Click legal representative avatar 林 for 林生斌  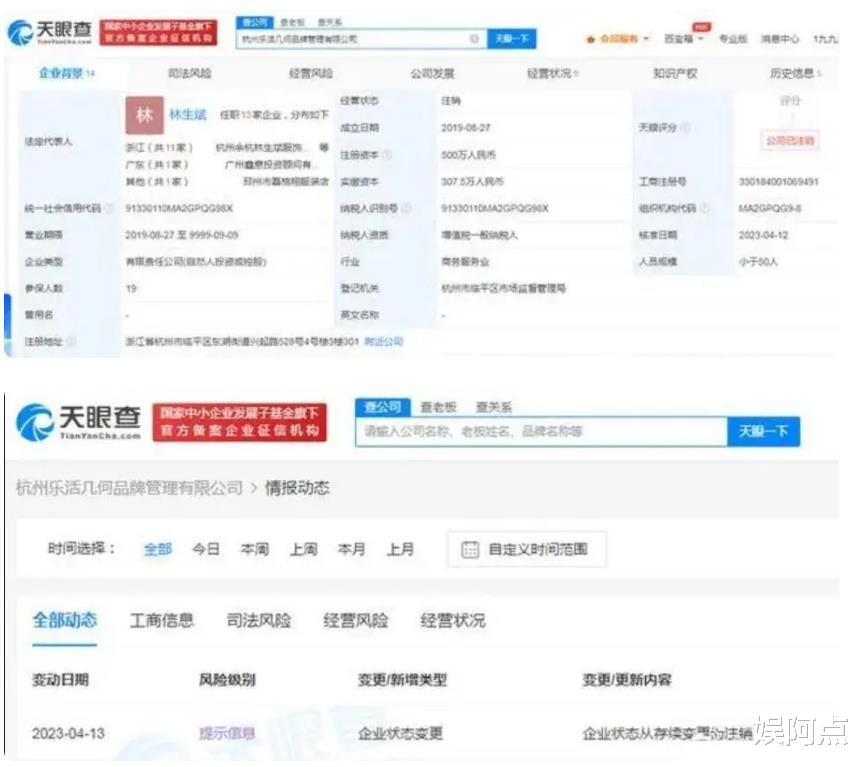146,116
